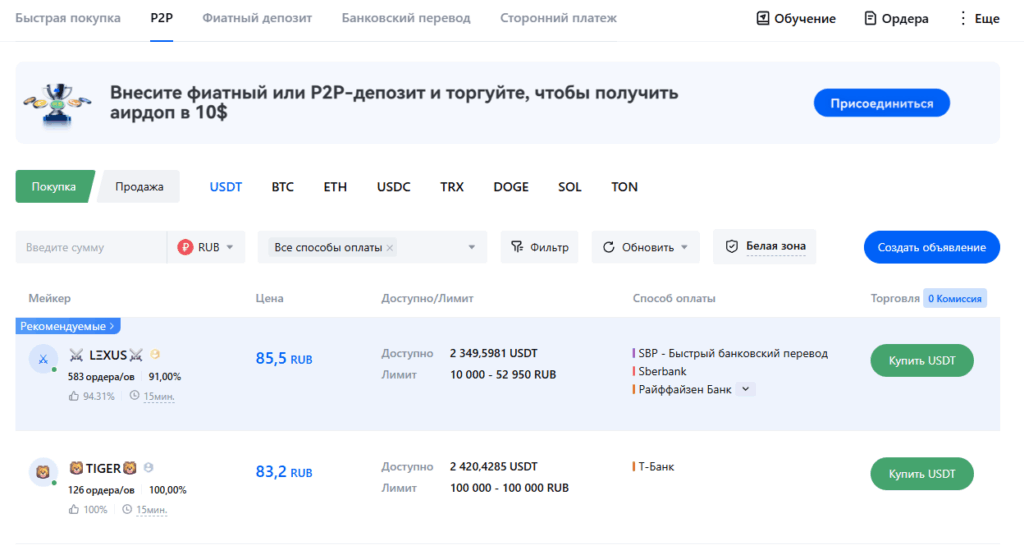Click the 85,5 RUB price
1024x546 pixels.
pyautogui.click(x=284, y=359)
